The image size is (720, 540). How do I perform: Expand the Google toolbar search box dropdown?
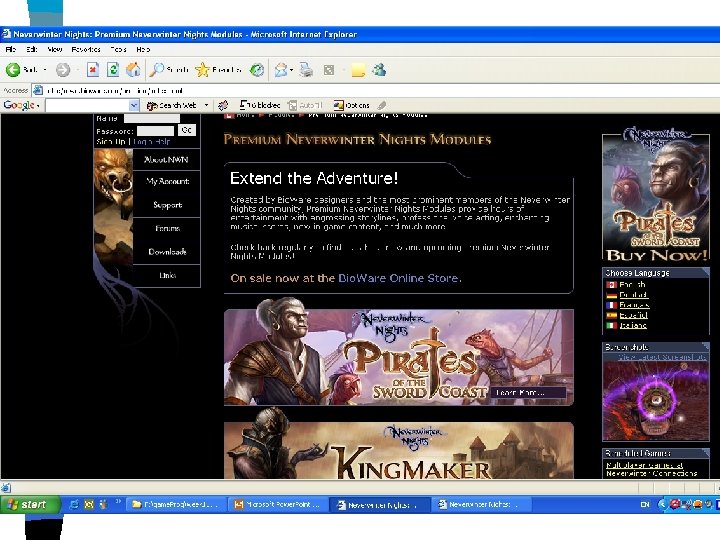(134, 106)
